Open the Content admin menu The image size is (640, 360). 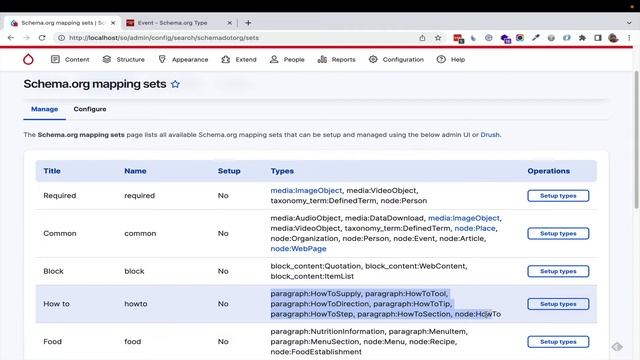coord(70,60)
